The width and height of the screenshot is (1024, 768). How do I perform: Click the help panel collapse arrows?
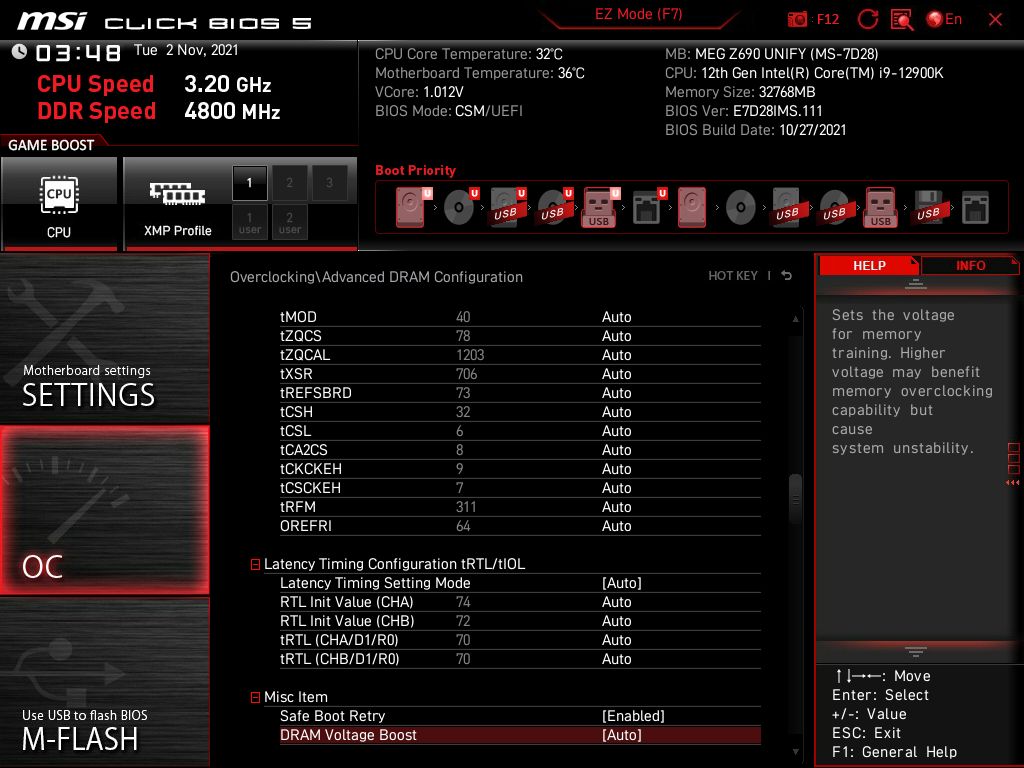coord(1012,483)
